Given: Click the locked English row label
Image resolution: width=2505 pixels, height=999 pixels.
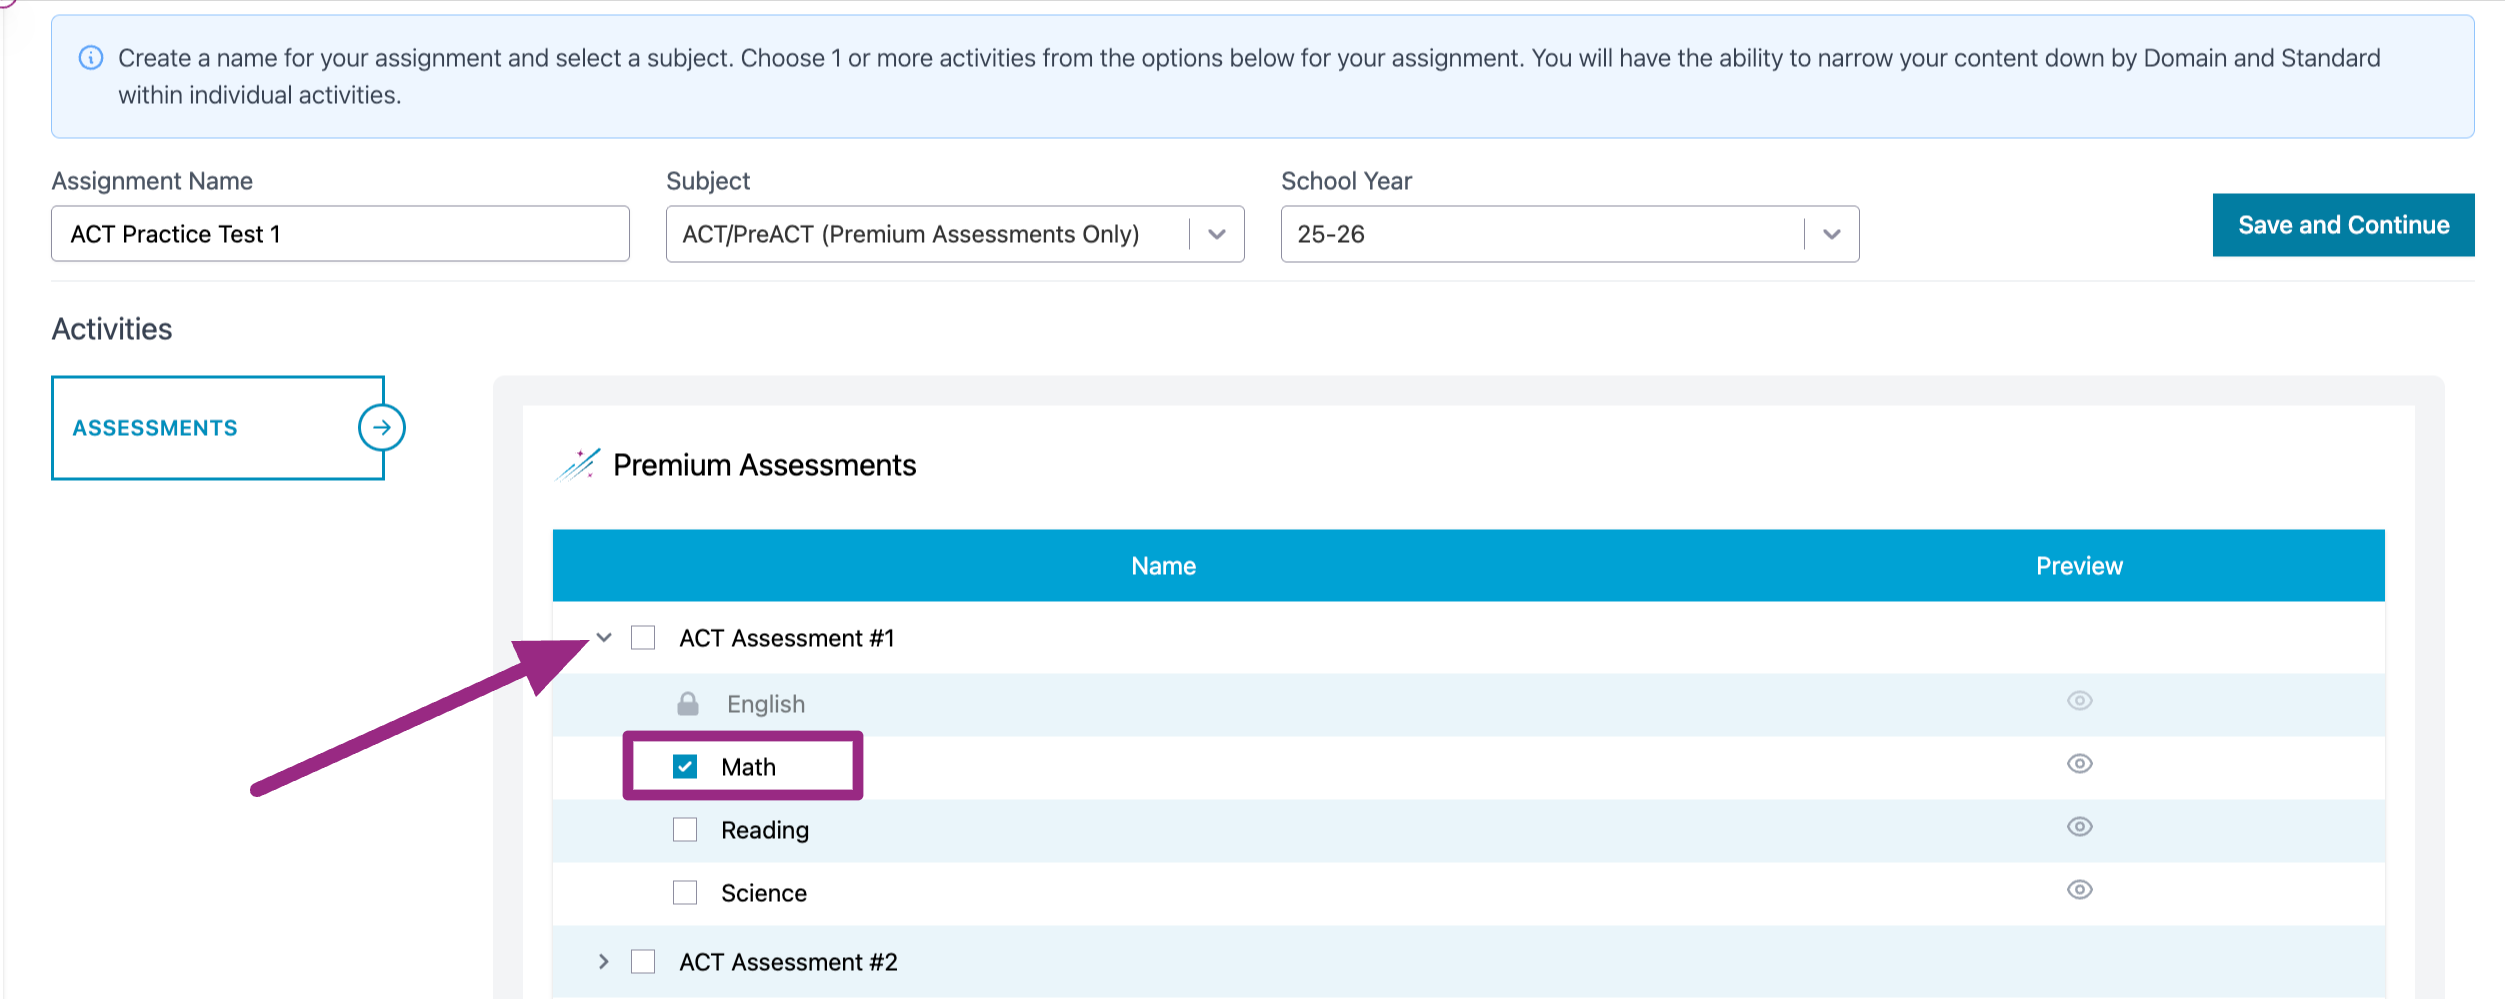Looking at the screenshot, I should pyautogui.click(x=766, y=704).
